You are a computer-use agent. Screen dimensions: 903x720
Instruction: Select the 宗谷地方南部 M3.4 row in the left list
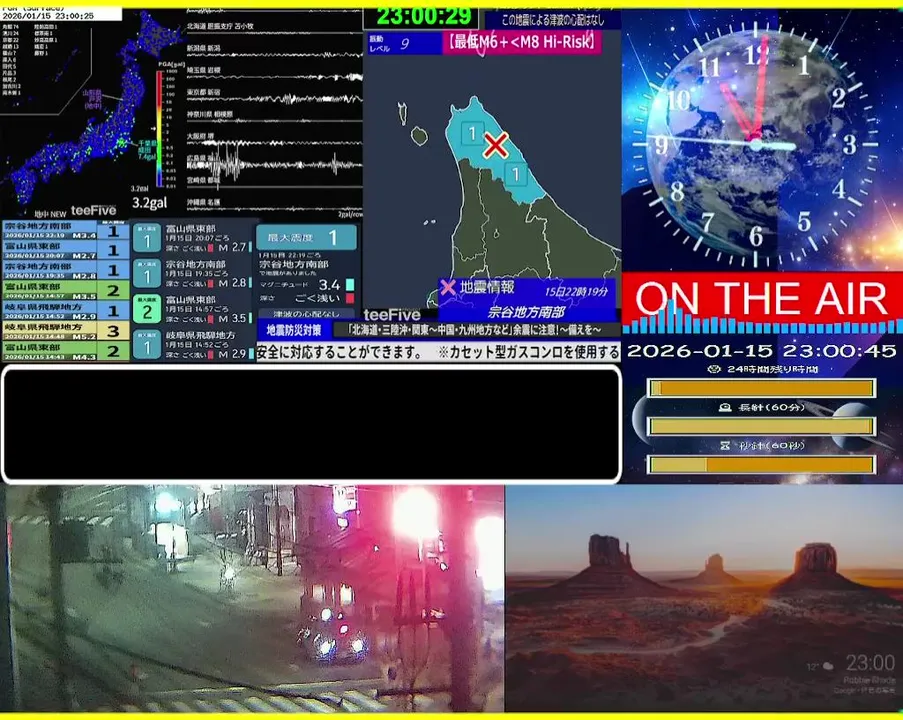pyautogui.click(x=65, y=230)
